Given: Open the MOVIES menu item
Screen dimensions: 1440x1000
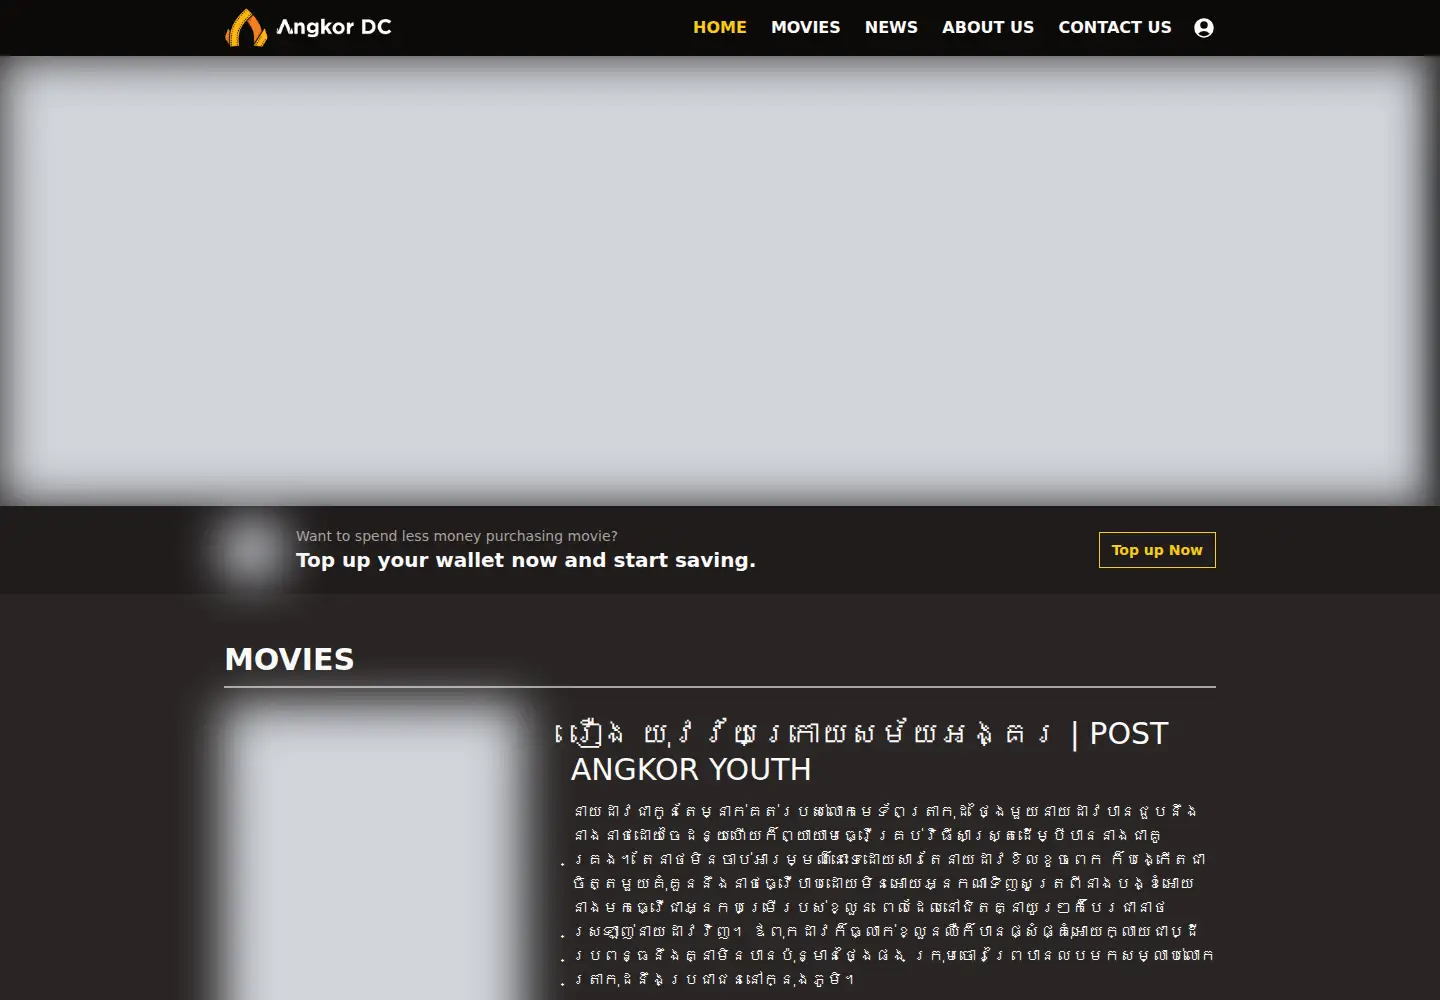Looking at the screenshot, I should (805, 27).
